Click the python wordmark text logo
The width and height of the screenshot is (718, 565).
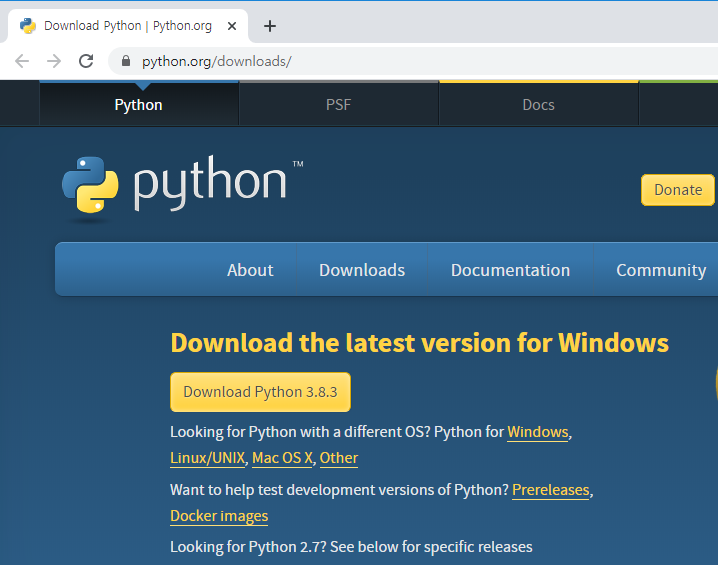coord(210,183)
